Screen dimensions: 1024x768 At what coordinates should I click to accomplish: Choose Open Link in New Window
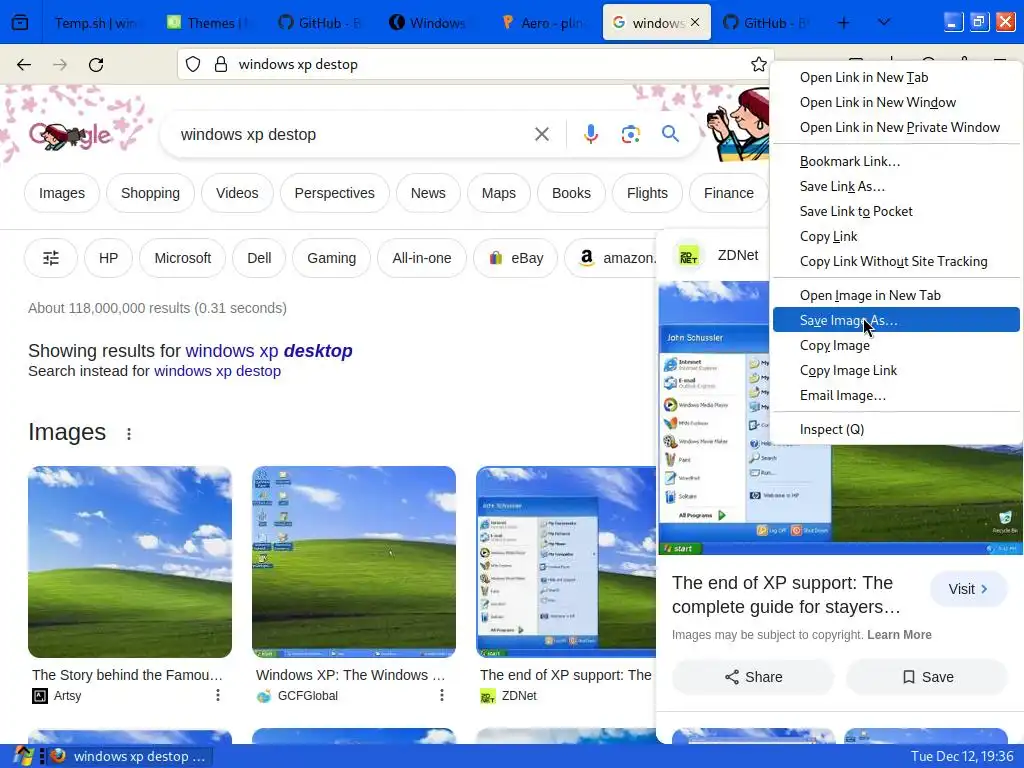pyautogui.click(x=896, y=103)
